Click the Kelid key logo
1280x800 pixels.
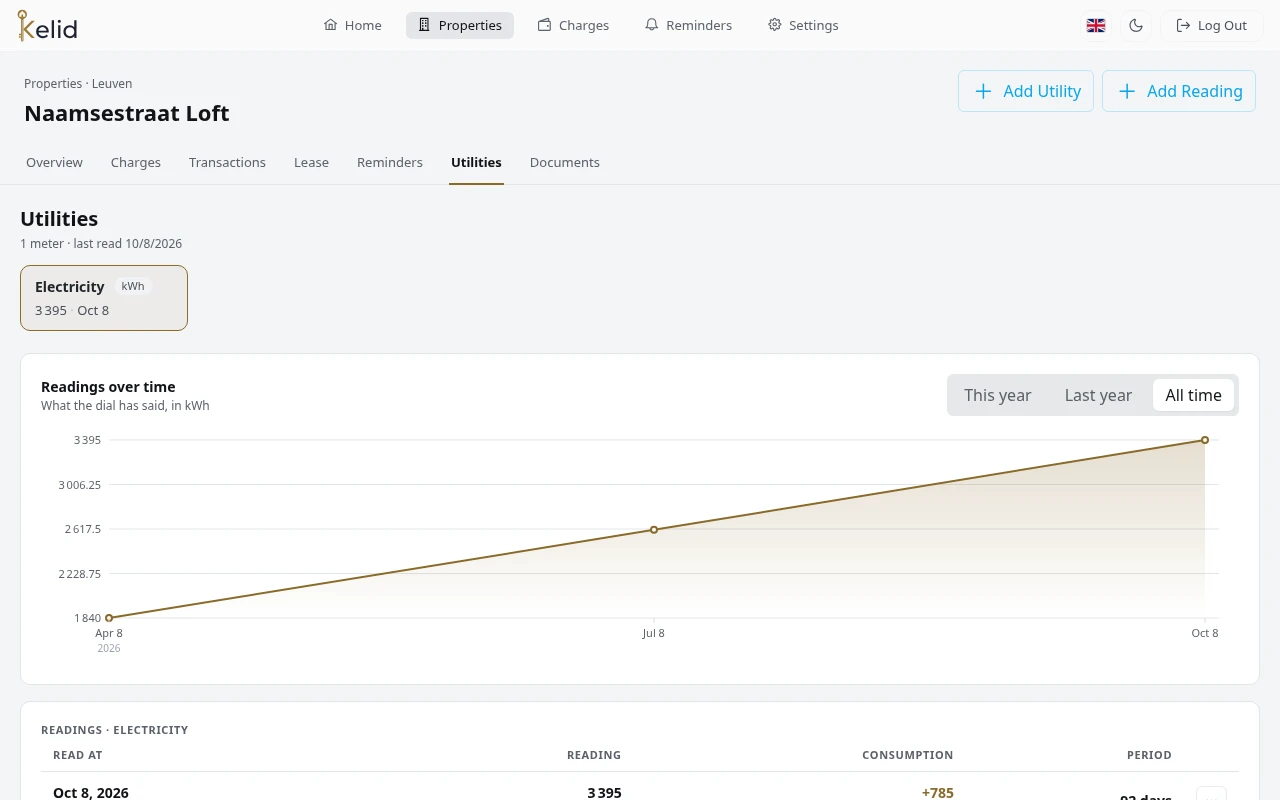click(47, 26)
